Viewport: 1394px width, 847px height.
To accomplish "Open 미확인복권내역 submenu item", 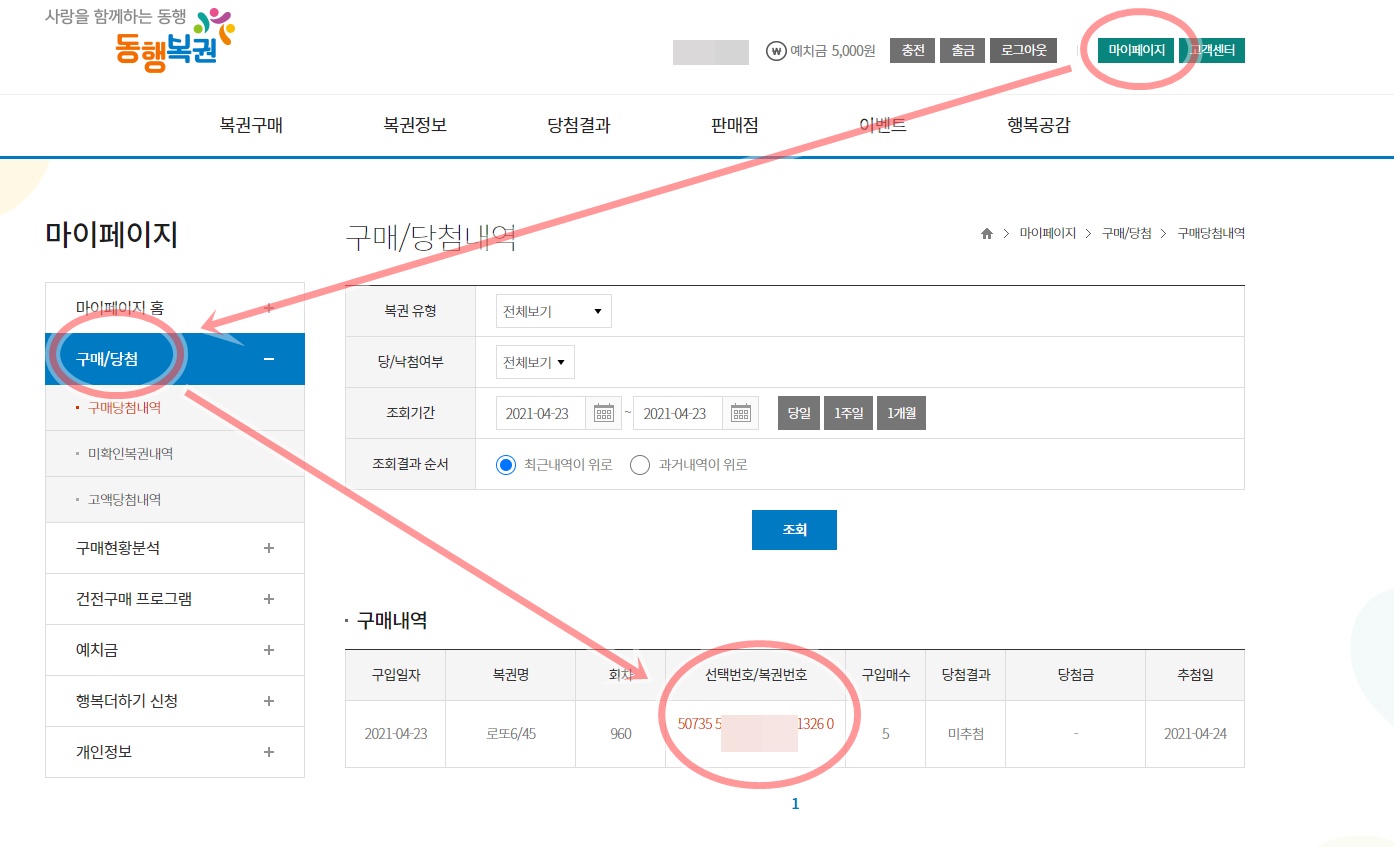I will 130,454.
